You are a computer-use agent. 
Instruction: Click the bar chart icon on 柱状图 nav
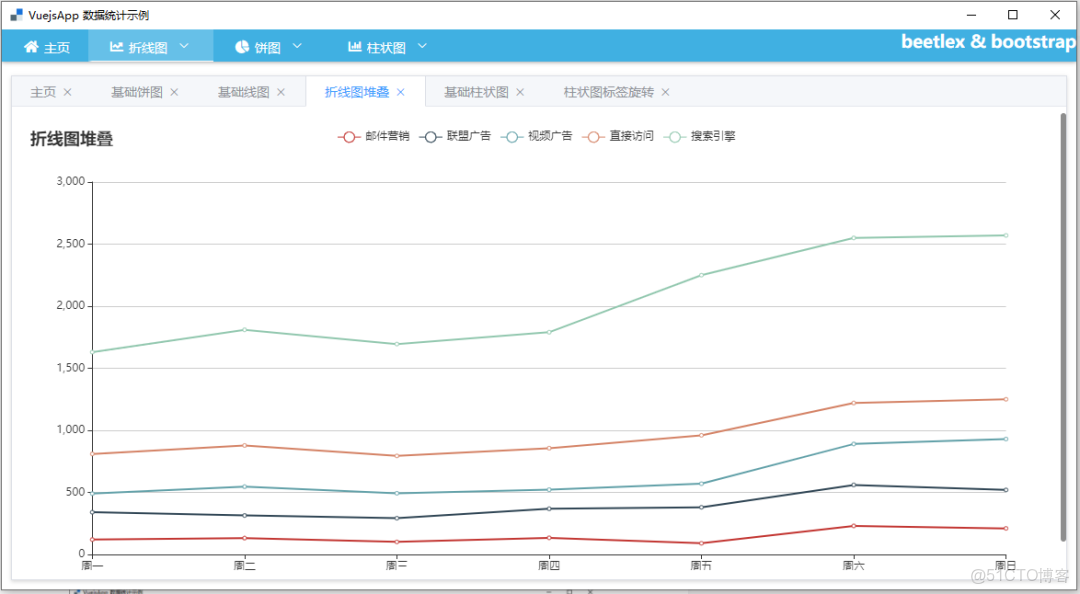(356, 46)
